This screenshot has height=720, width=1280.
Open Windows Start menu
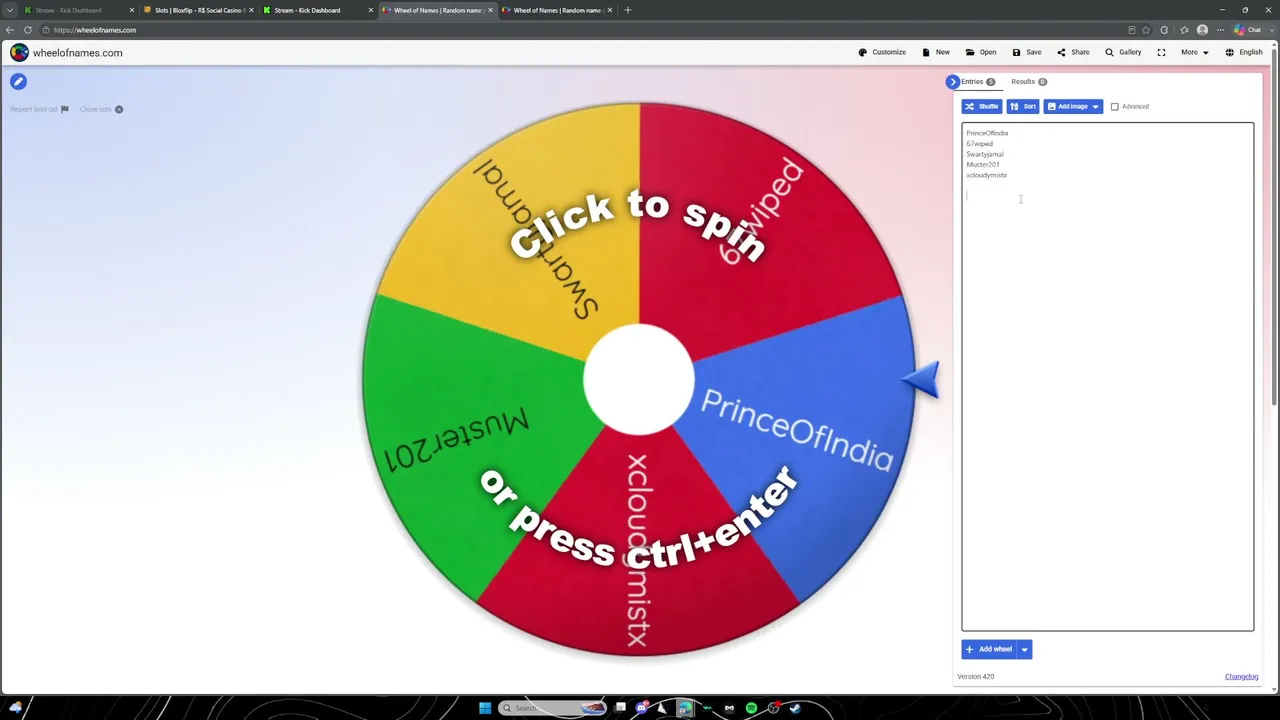485,708
